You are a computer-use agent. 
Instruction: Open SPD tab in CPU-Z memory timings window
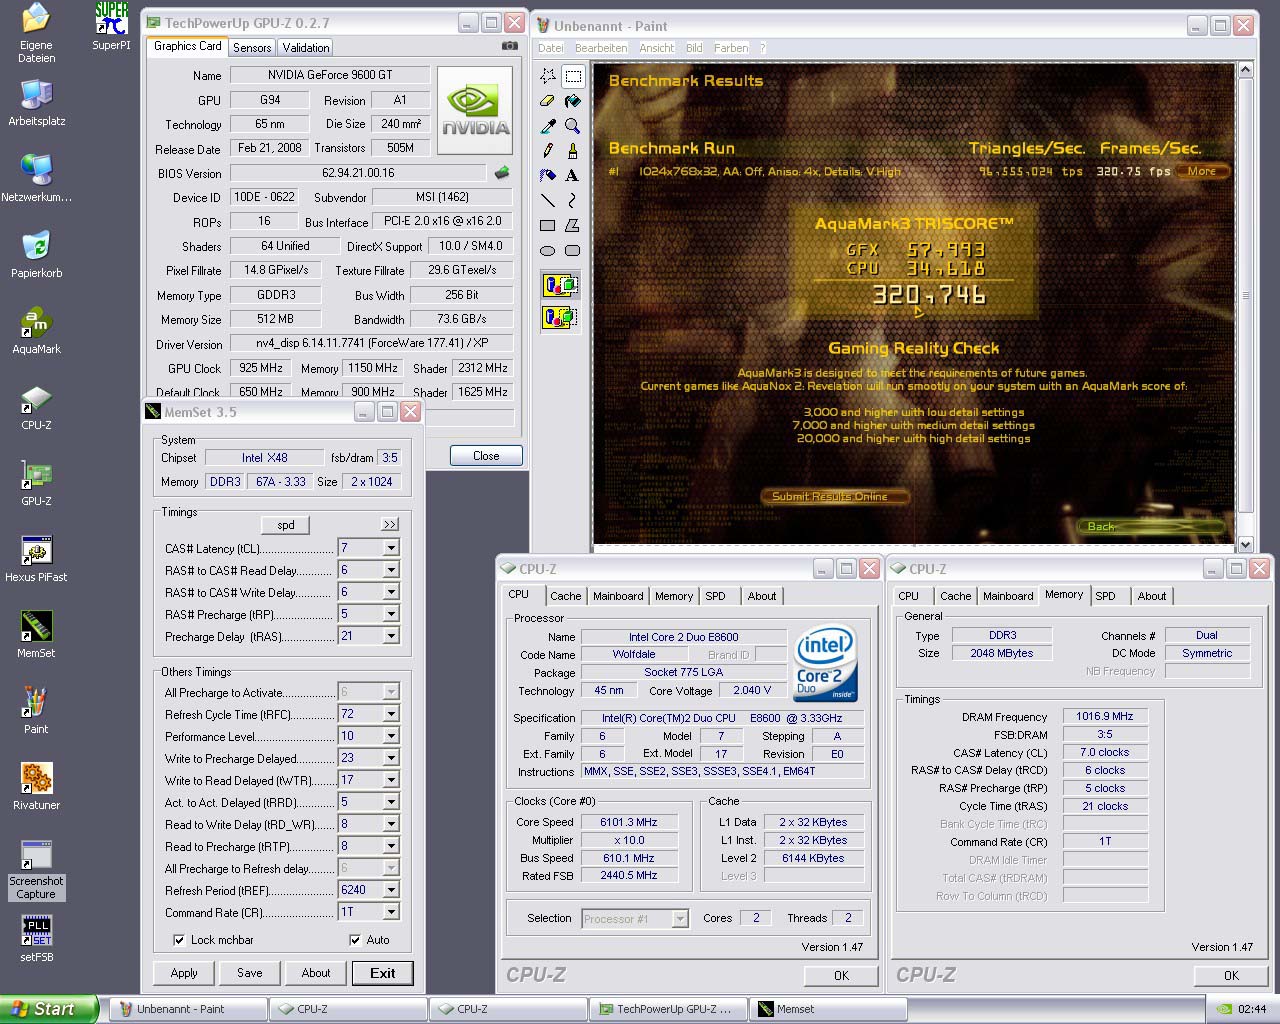pos(1105,596)
